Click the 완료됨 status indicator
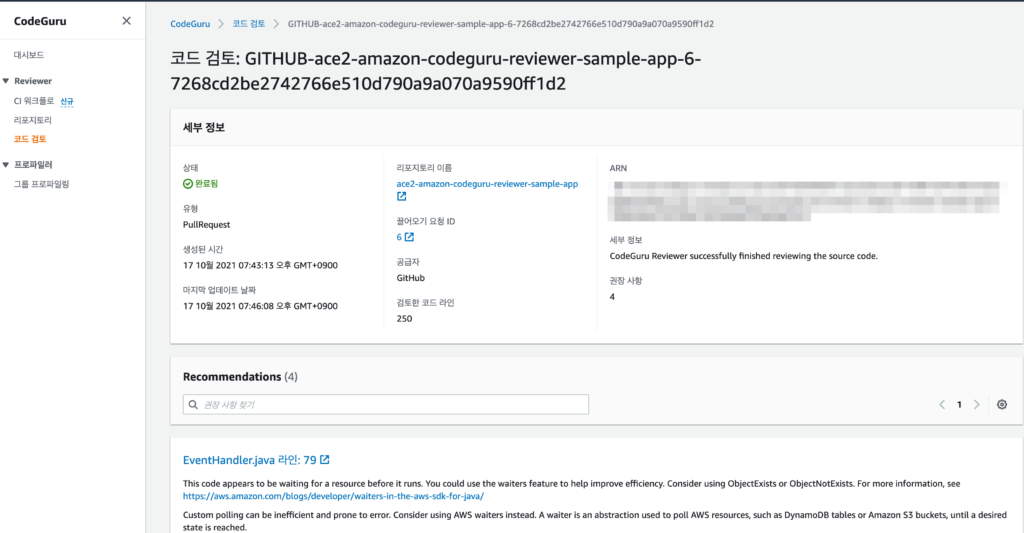The height and width of the screenshot is (533, 1024). (x=200, y=184)
